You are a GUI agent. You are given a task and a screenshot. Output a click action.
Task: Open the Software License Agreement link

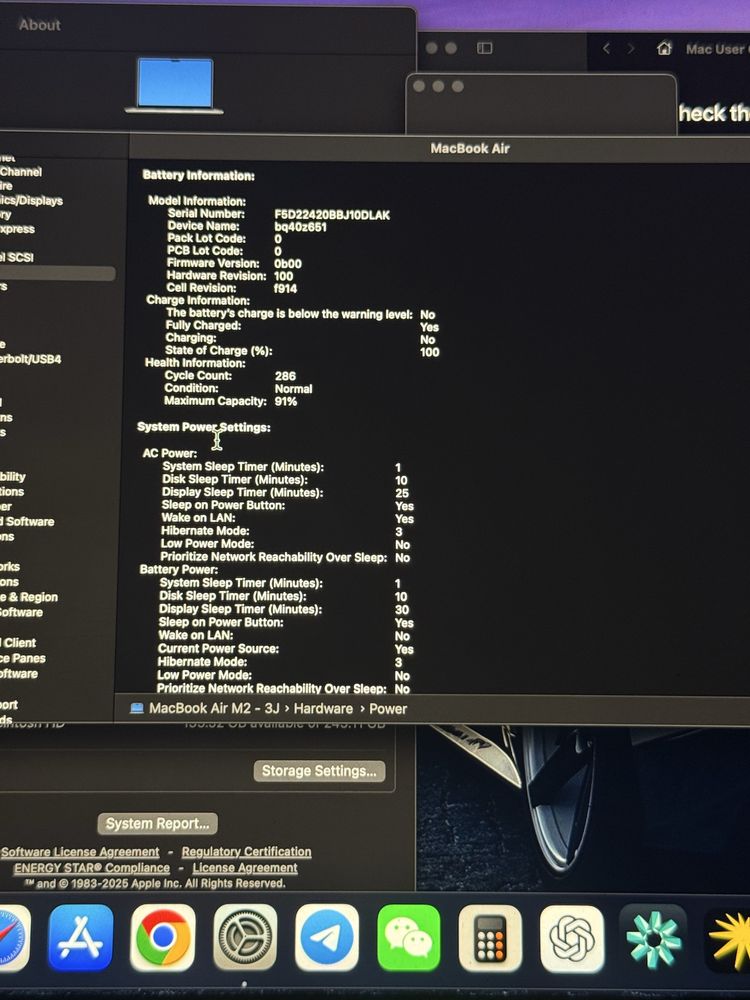pyautogui.click(x=80, y=852)
